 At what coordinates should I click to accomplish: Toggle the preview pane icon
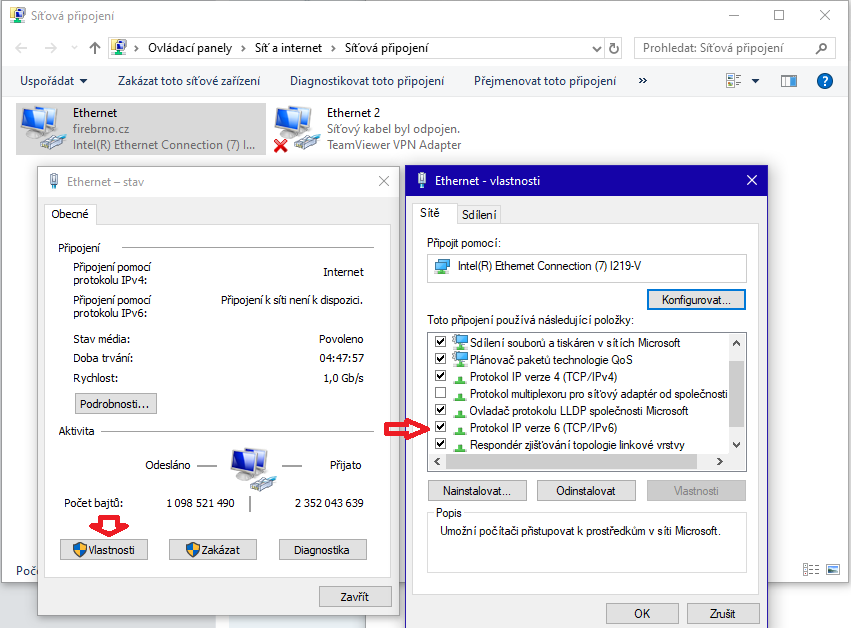pyautogui.click(x=788, y=81)
